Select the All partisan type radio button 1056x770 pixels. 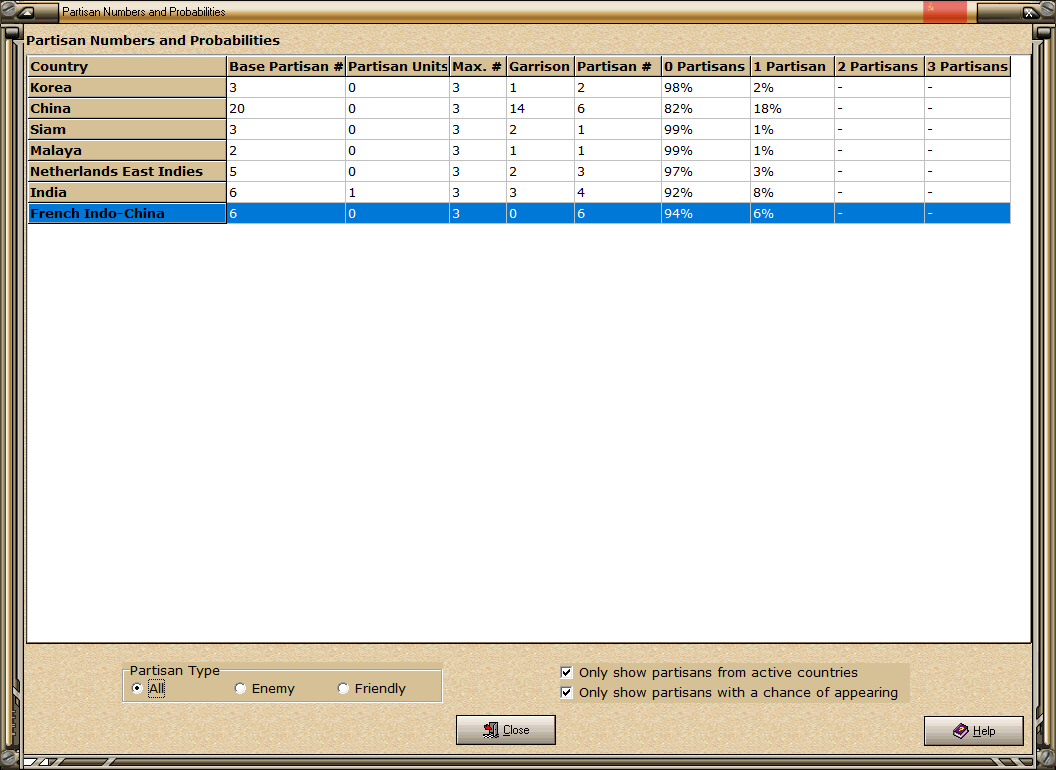[x=137, y=688]
